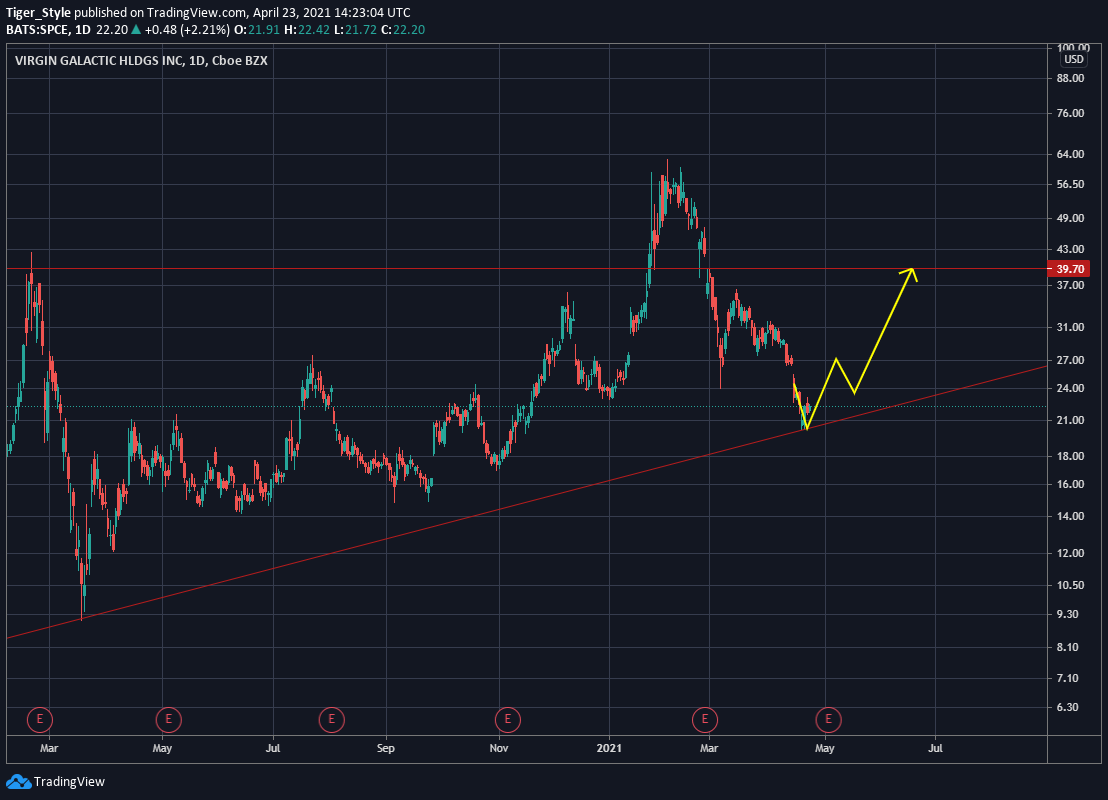
Task: Click the 2021 year label on time axis
Action: 609,748
